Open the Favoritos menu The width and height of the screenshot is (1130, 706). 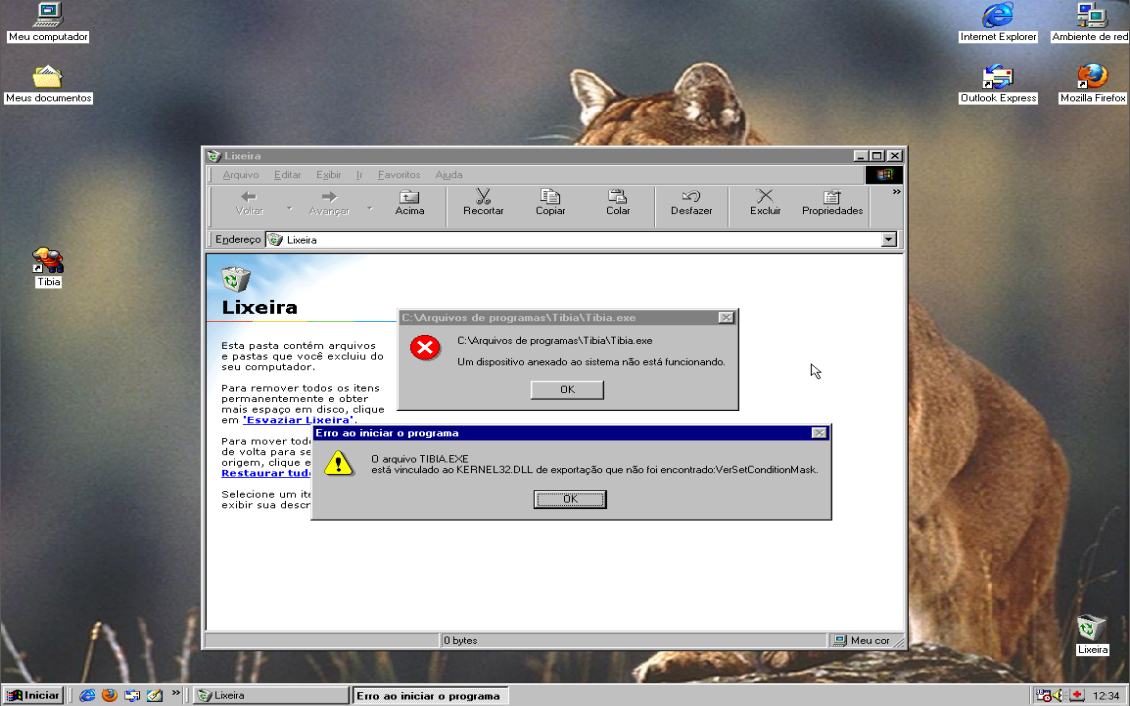[x=399, y=175]
